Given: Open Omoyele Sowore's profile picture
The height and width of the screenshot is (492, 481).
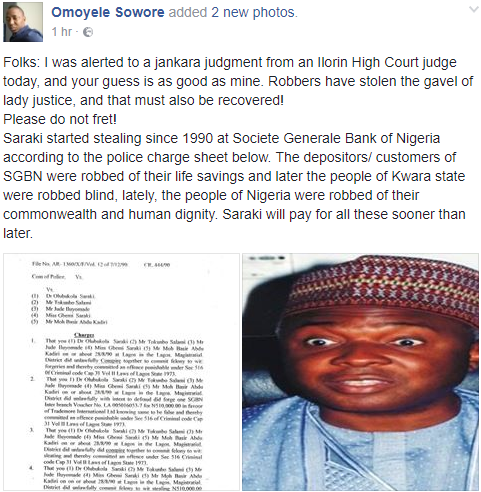Looking at the screenshot, I should 23,22.
